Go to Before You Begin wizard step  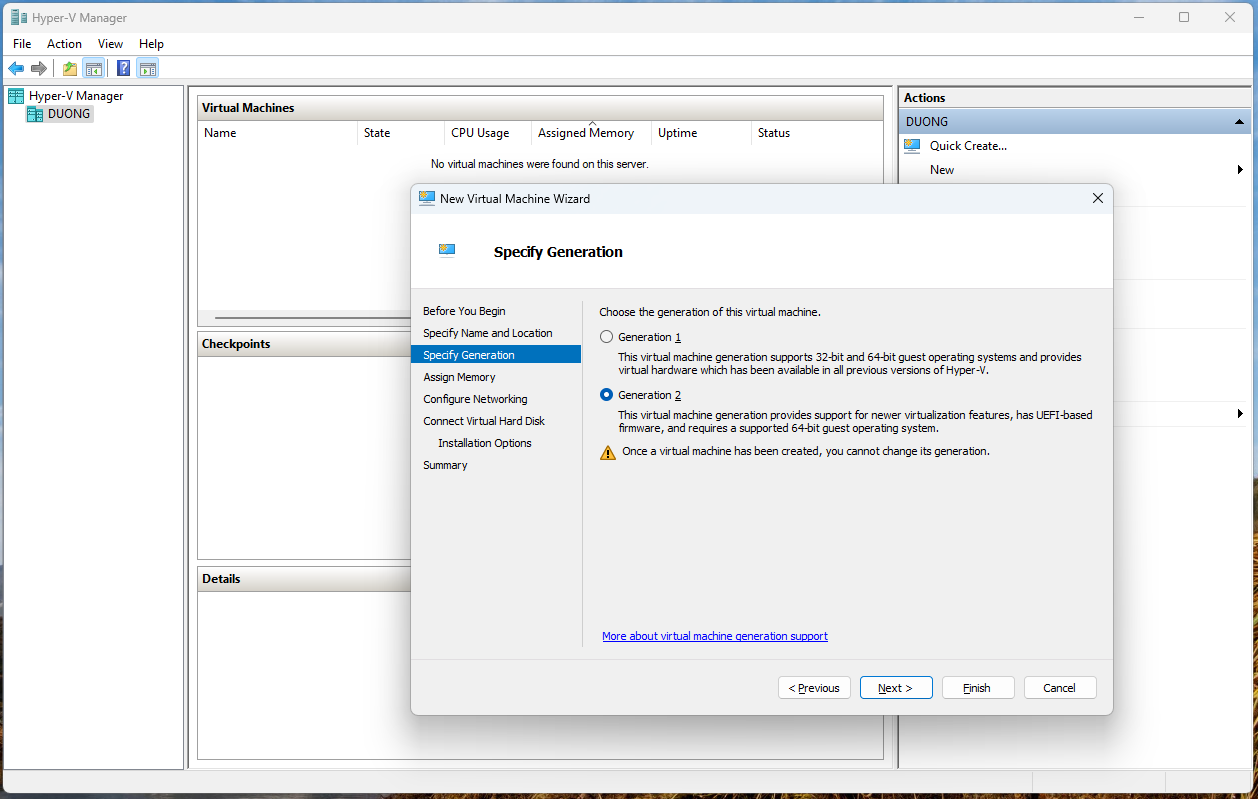coord(464,311)
